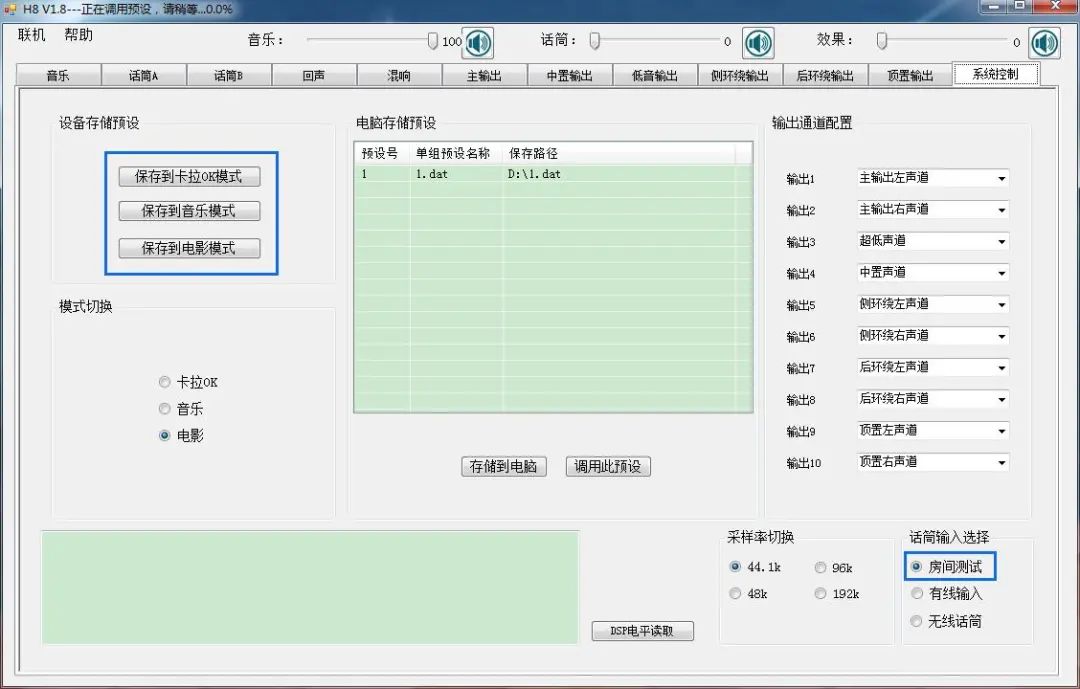Mute the 音乐 music volume speaker icon
Screen dimensions: 1080x689
coord(476,43)
